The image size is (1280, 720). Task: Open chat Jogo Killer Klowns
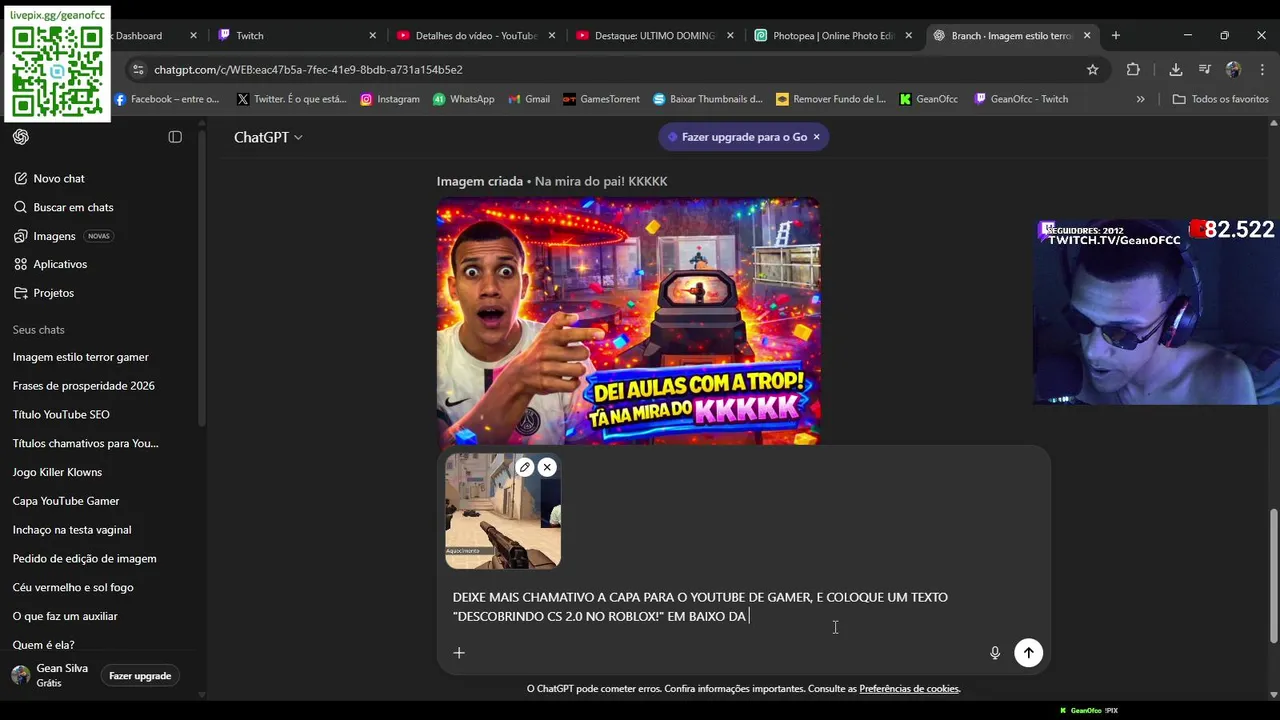click(57, 472)
